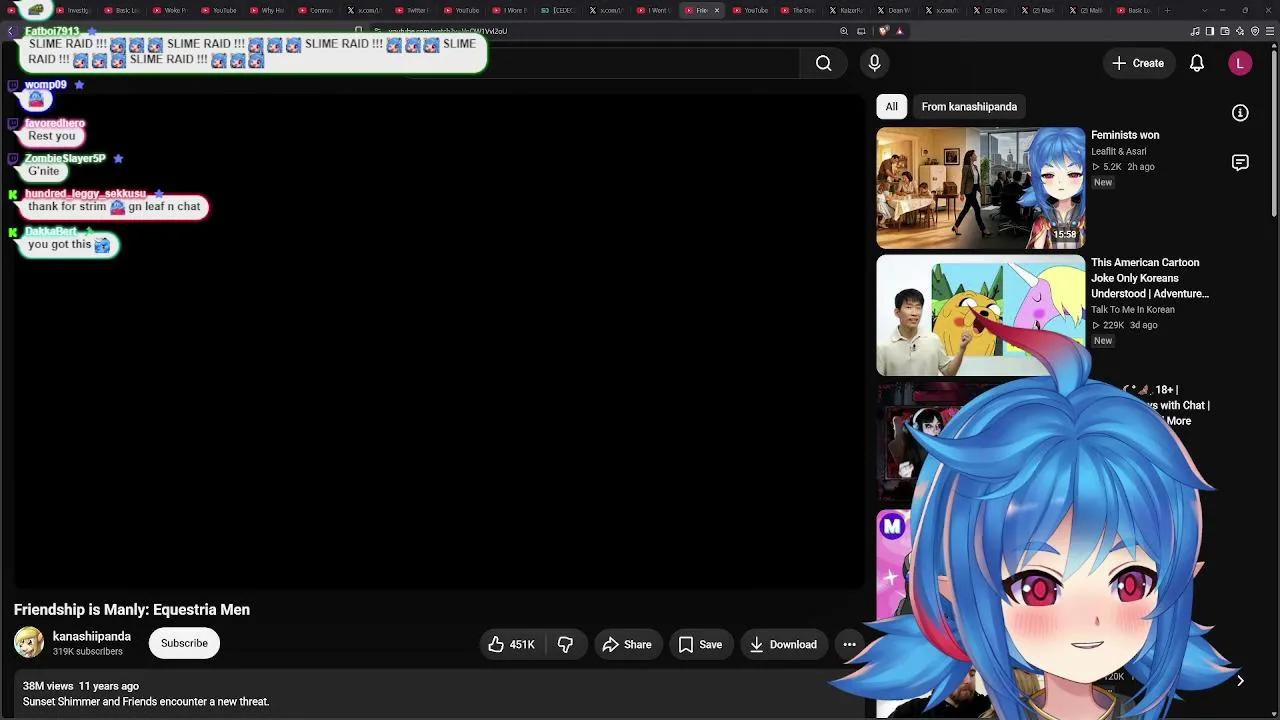Click chat message you got this
This screenshot has height=720, width=1280.
tap(68, 245)
